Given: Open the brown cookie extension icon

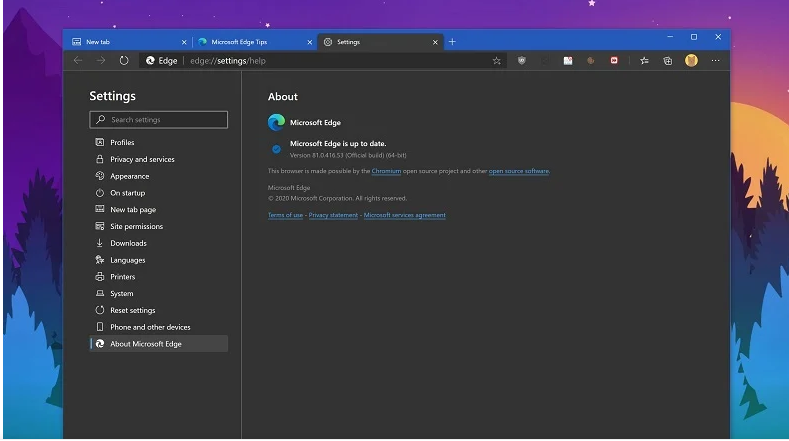Looking at the screenshot, I should pyautogui.click(x=591, y=61).
